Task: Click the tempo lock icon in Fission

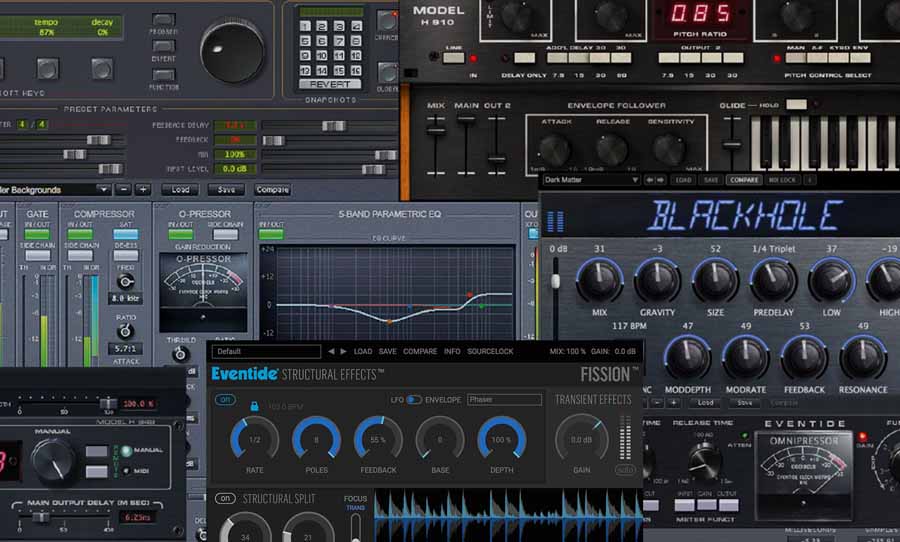Action: [x=255, y=406]
